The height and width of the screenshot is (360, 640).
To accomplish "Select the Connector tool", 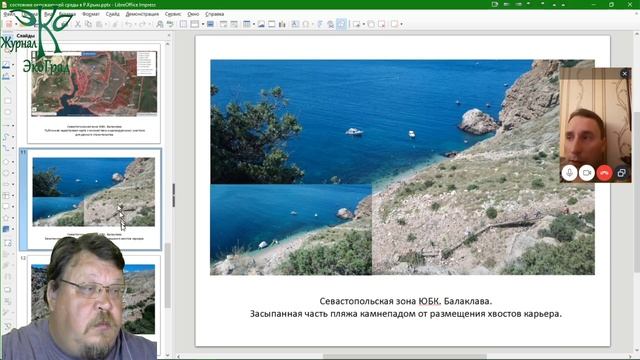I will pos(6,148).
